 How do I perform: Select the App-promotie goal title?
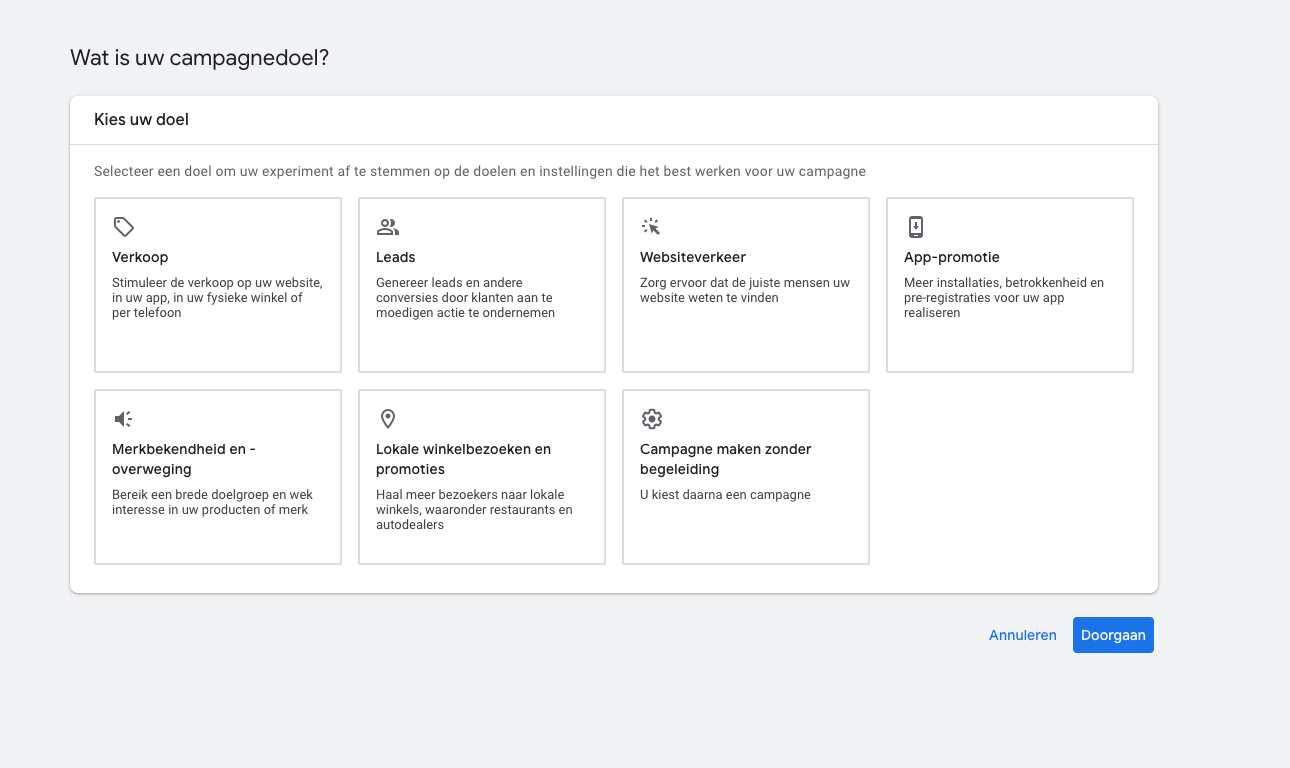click(x=952, y=257)
